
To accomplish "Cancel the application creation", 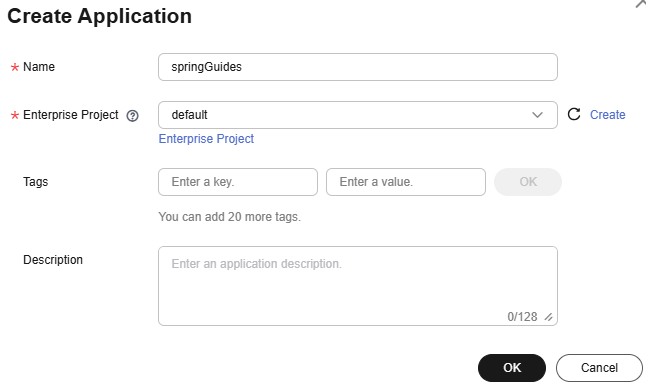I will [x=599, y=368].
